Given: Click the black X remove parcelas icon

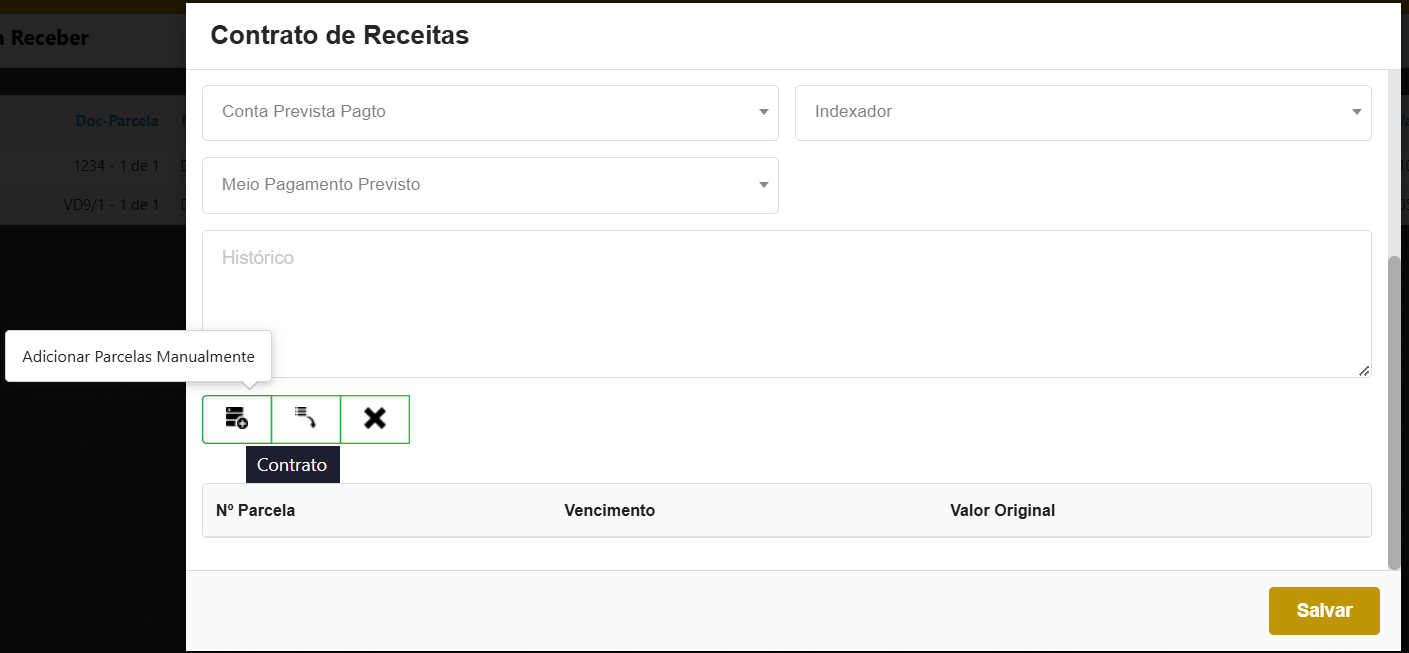Looking at the screenshot, I should coord(375,419).
